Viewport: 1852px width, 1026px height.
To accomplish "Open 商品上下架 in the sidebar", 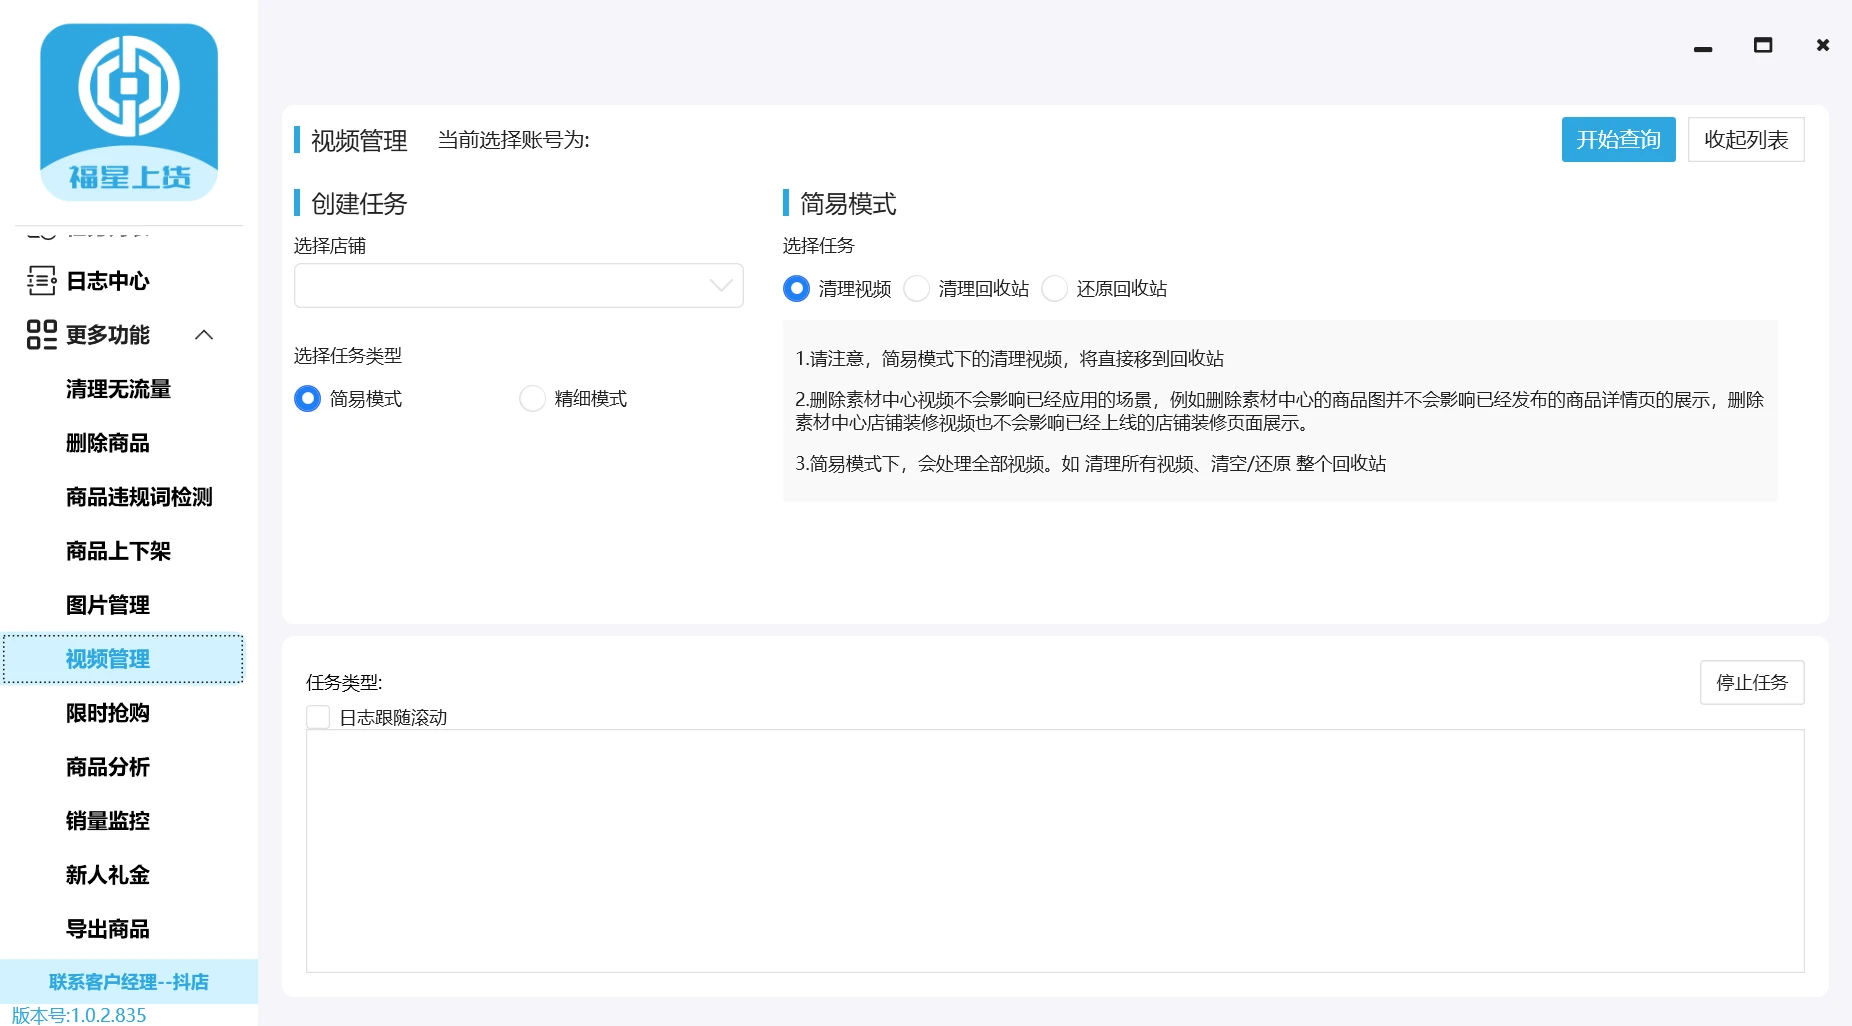I will pos(118,551).
